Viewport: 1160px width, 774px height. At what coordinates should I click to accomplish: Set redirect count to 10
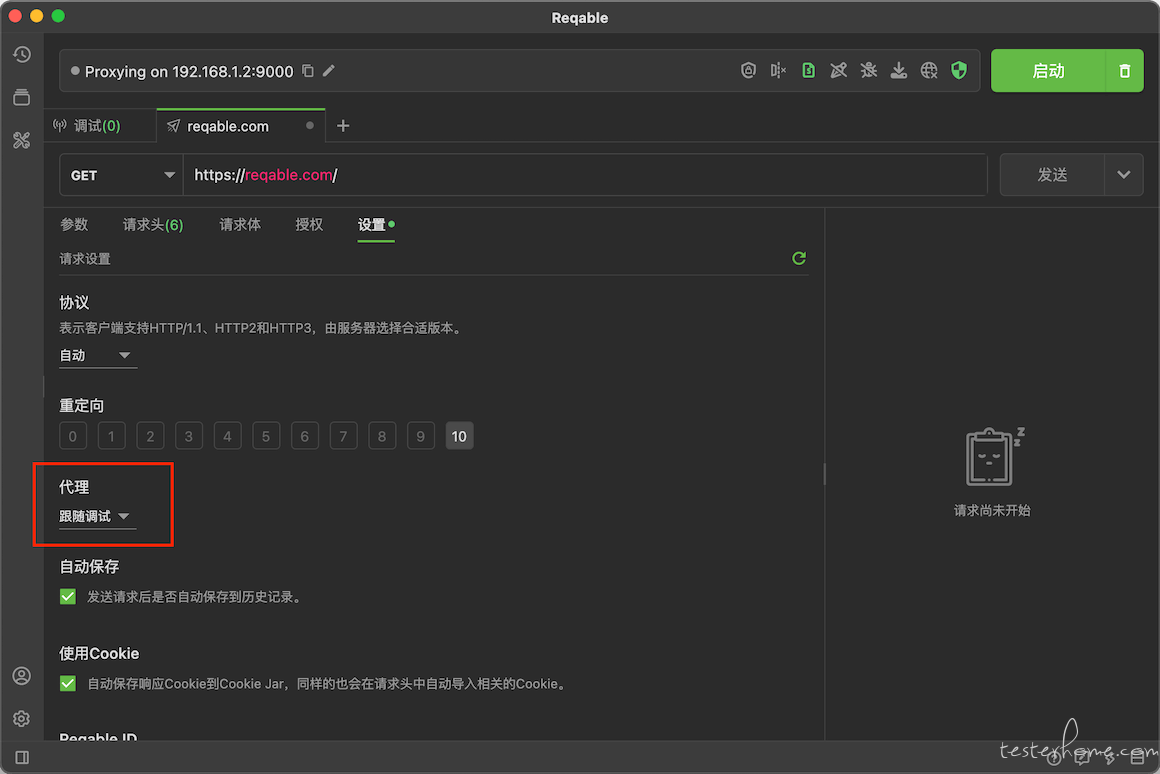point(459,436)
